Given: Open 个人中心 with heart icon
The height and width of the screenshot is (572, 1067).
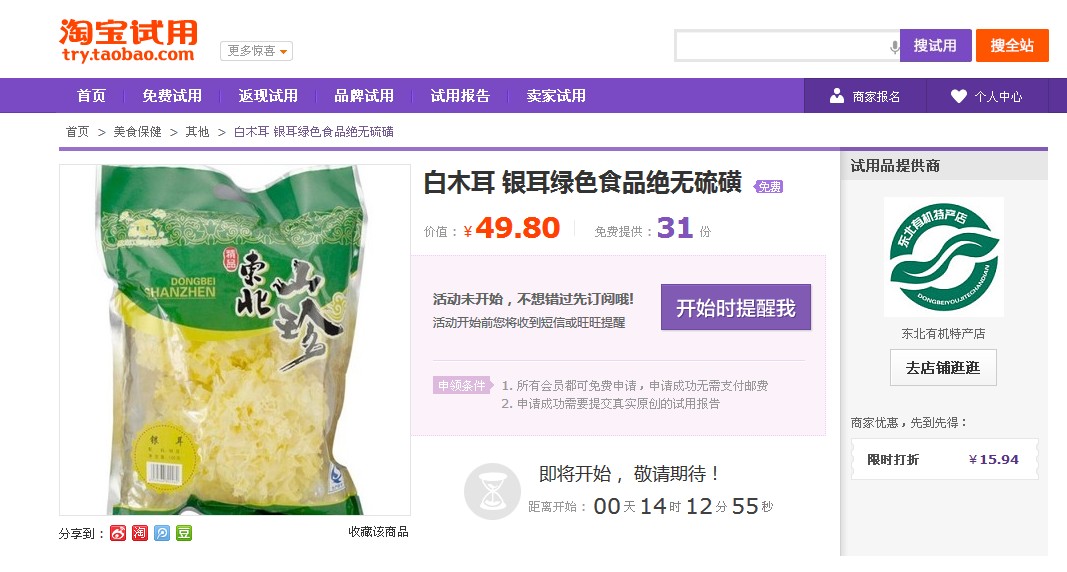Looking at the screenshot, I should (987, 96).
